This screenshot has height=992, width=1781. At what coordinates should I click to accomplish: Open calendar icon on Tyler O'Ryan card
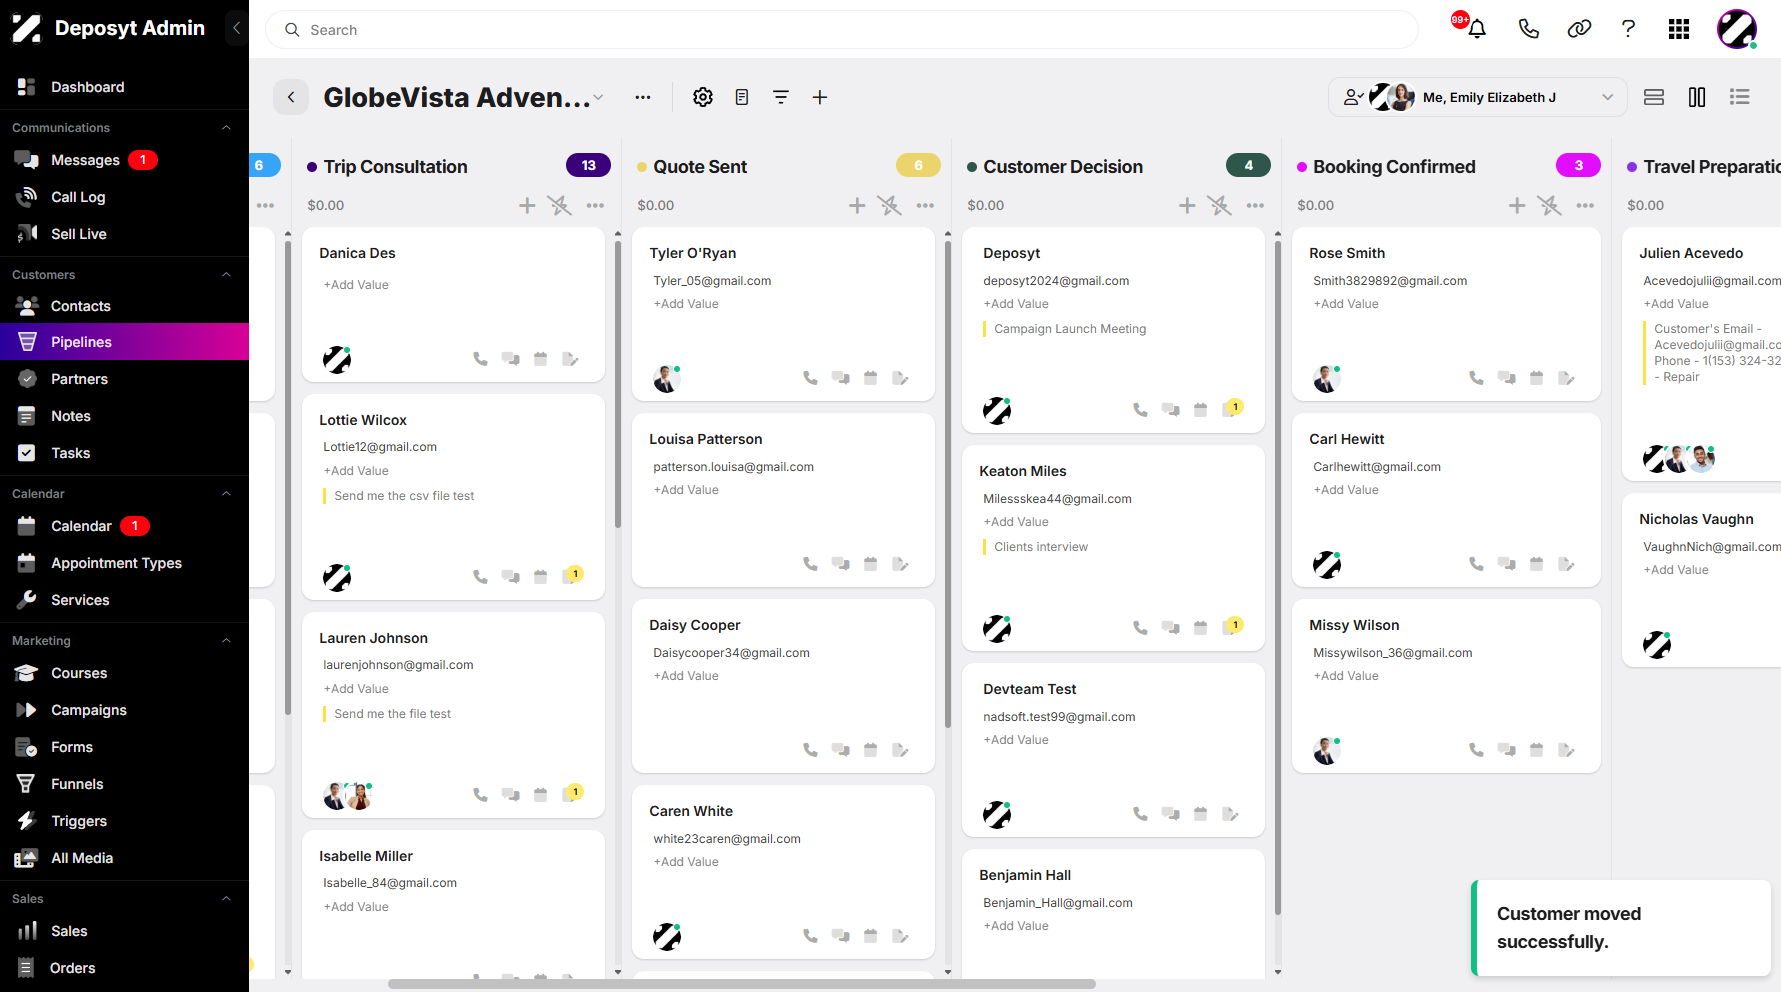[x=871, y=378]
